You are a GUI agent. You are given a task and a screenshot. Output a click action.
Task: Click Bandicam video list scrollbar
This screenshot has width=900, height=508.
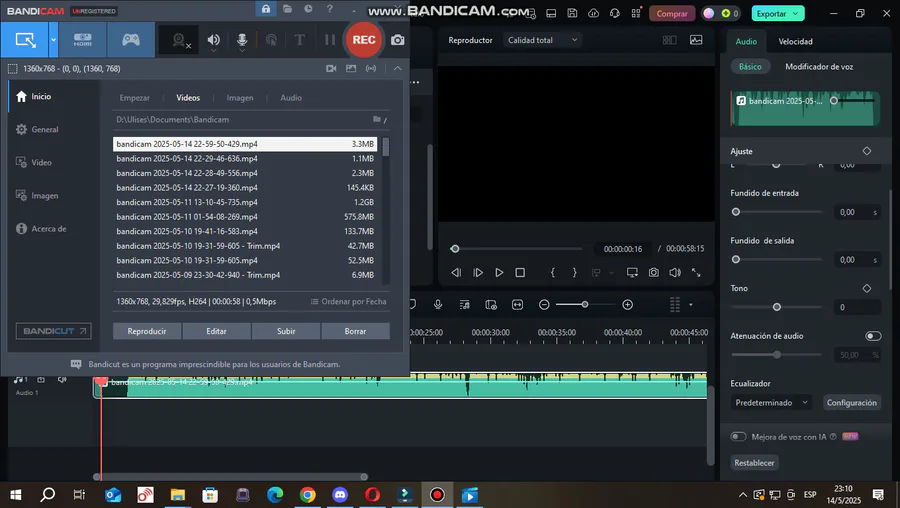pyautogui.click(x=386, y=147)
